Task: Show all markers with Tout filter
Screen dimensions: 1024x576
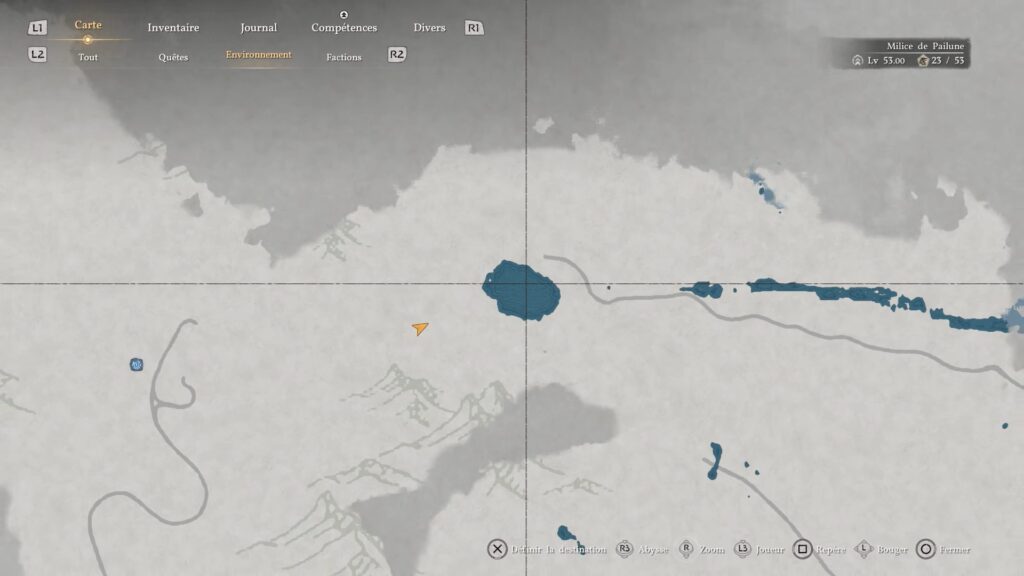Action: pyautogui.click(x=88, y=57)
